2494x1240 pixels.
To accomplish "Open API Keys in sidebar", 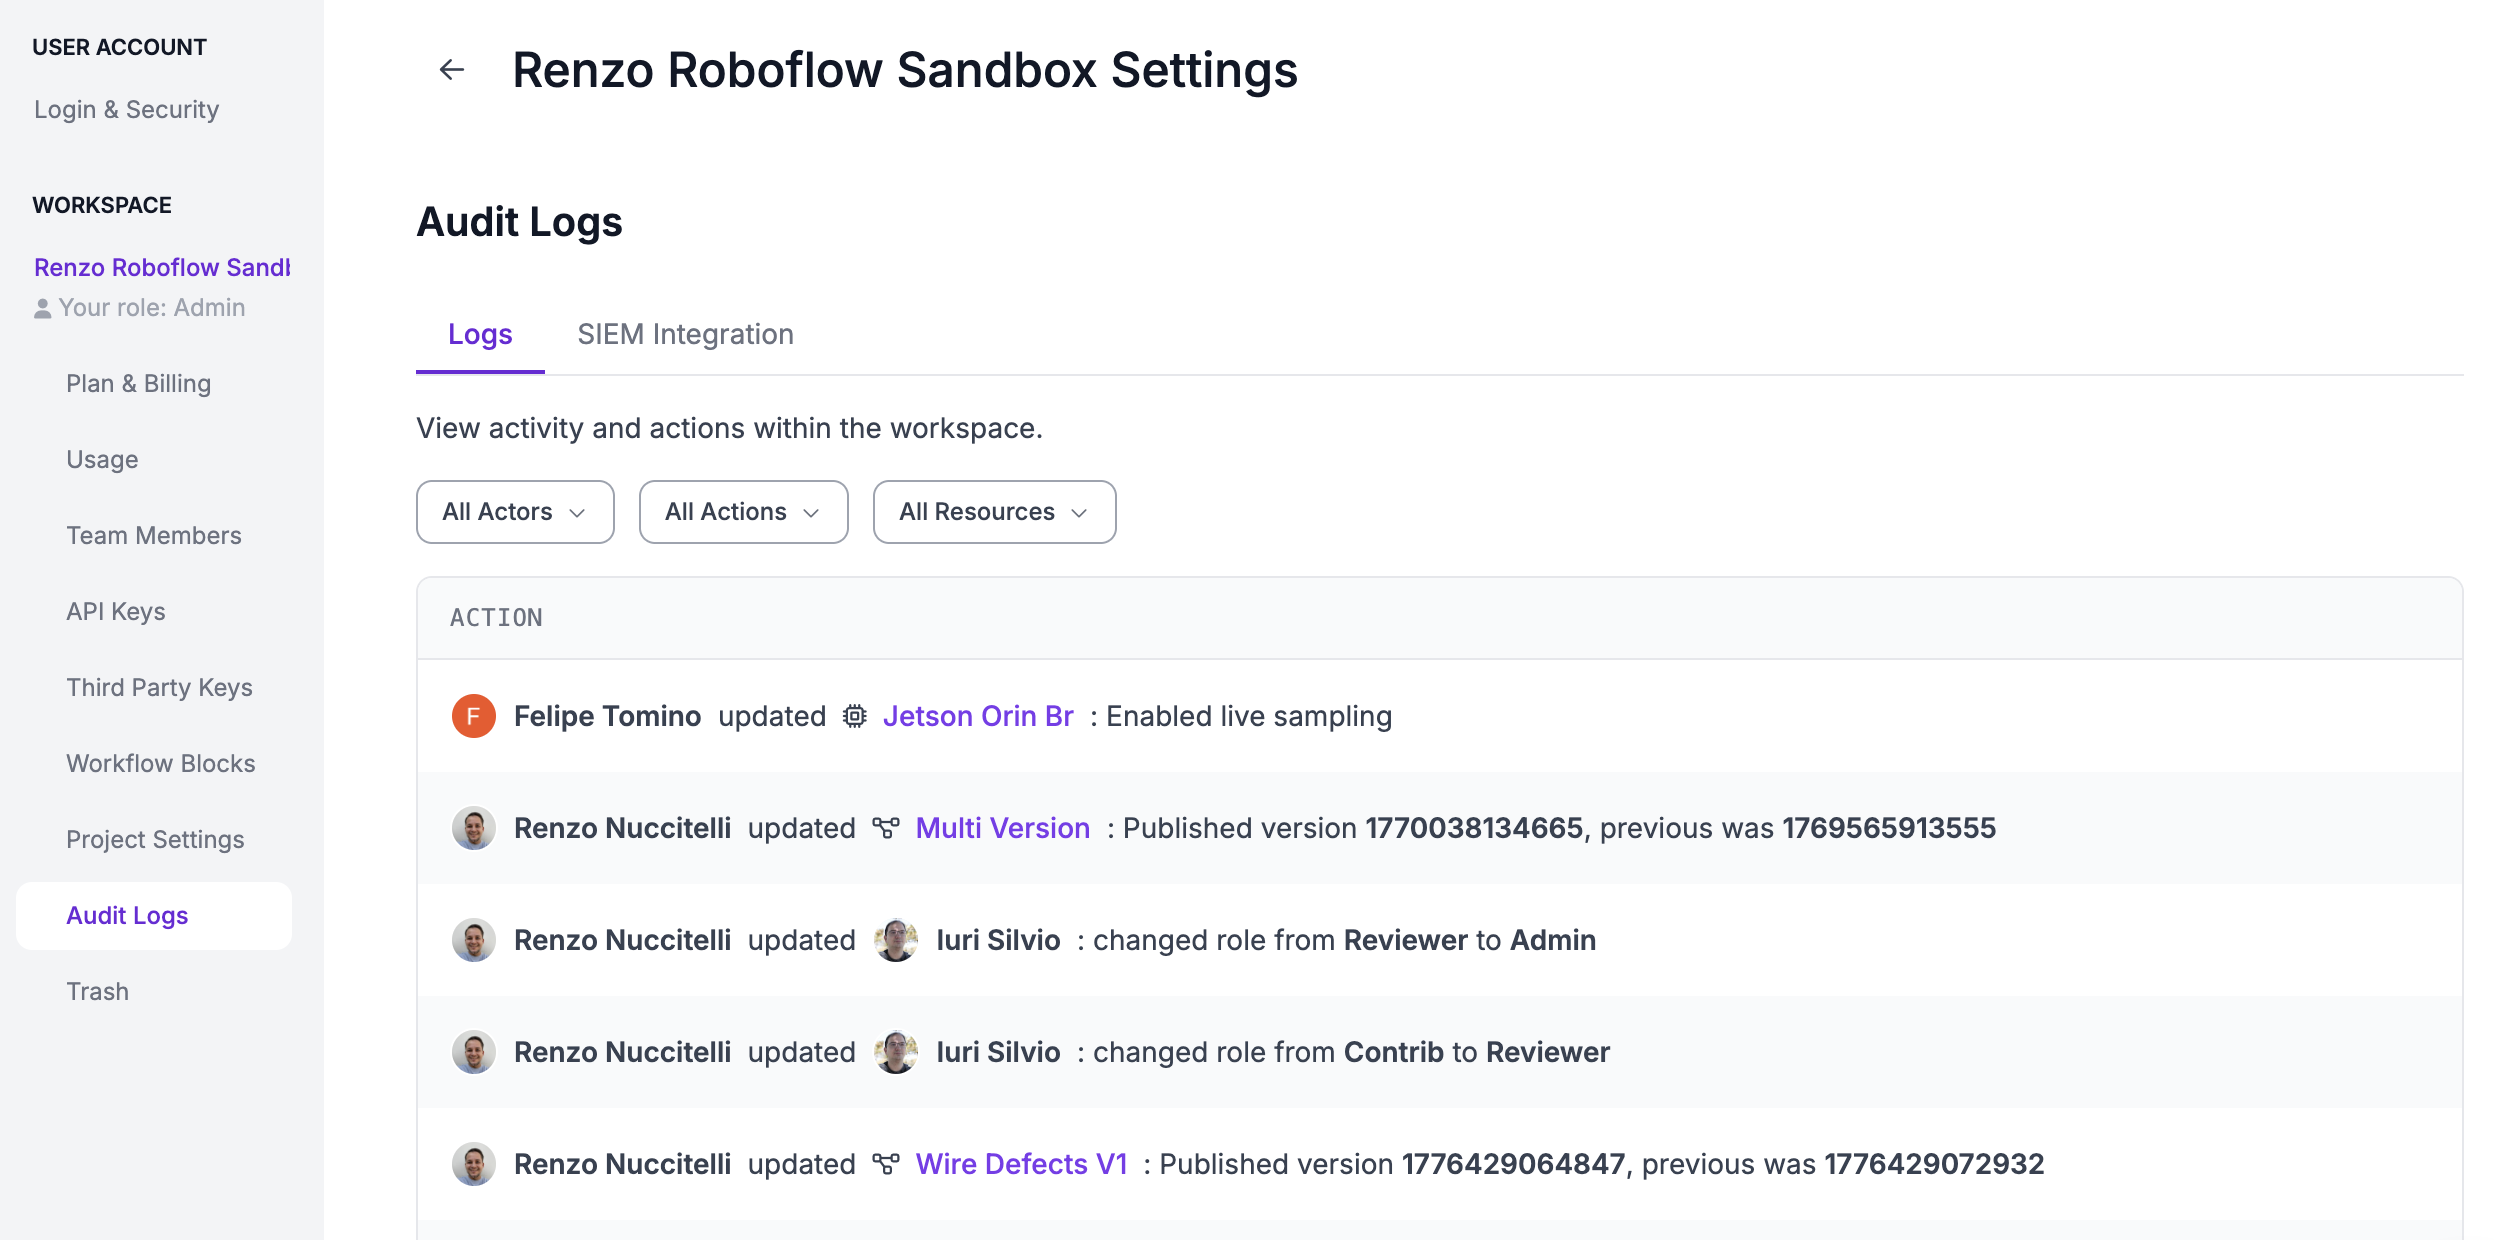I will pyautogui.click(x=116, y=612).
